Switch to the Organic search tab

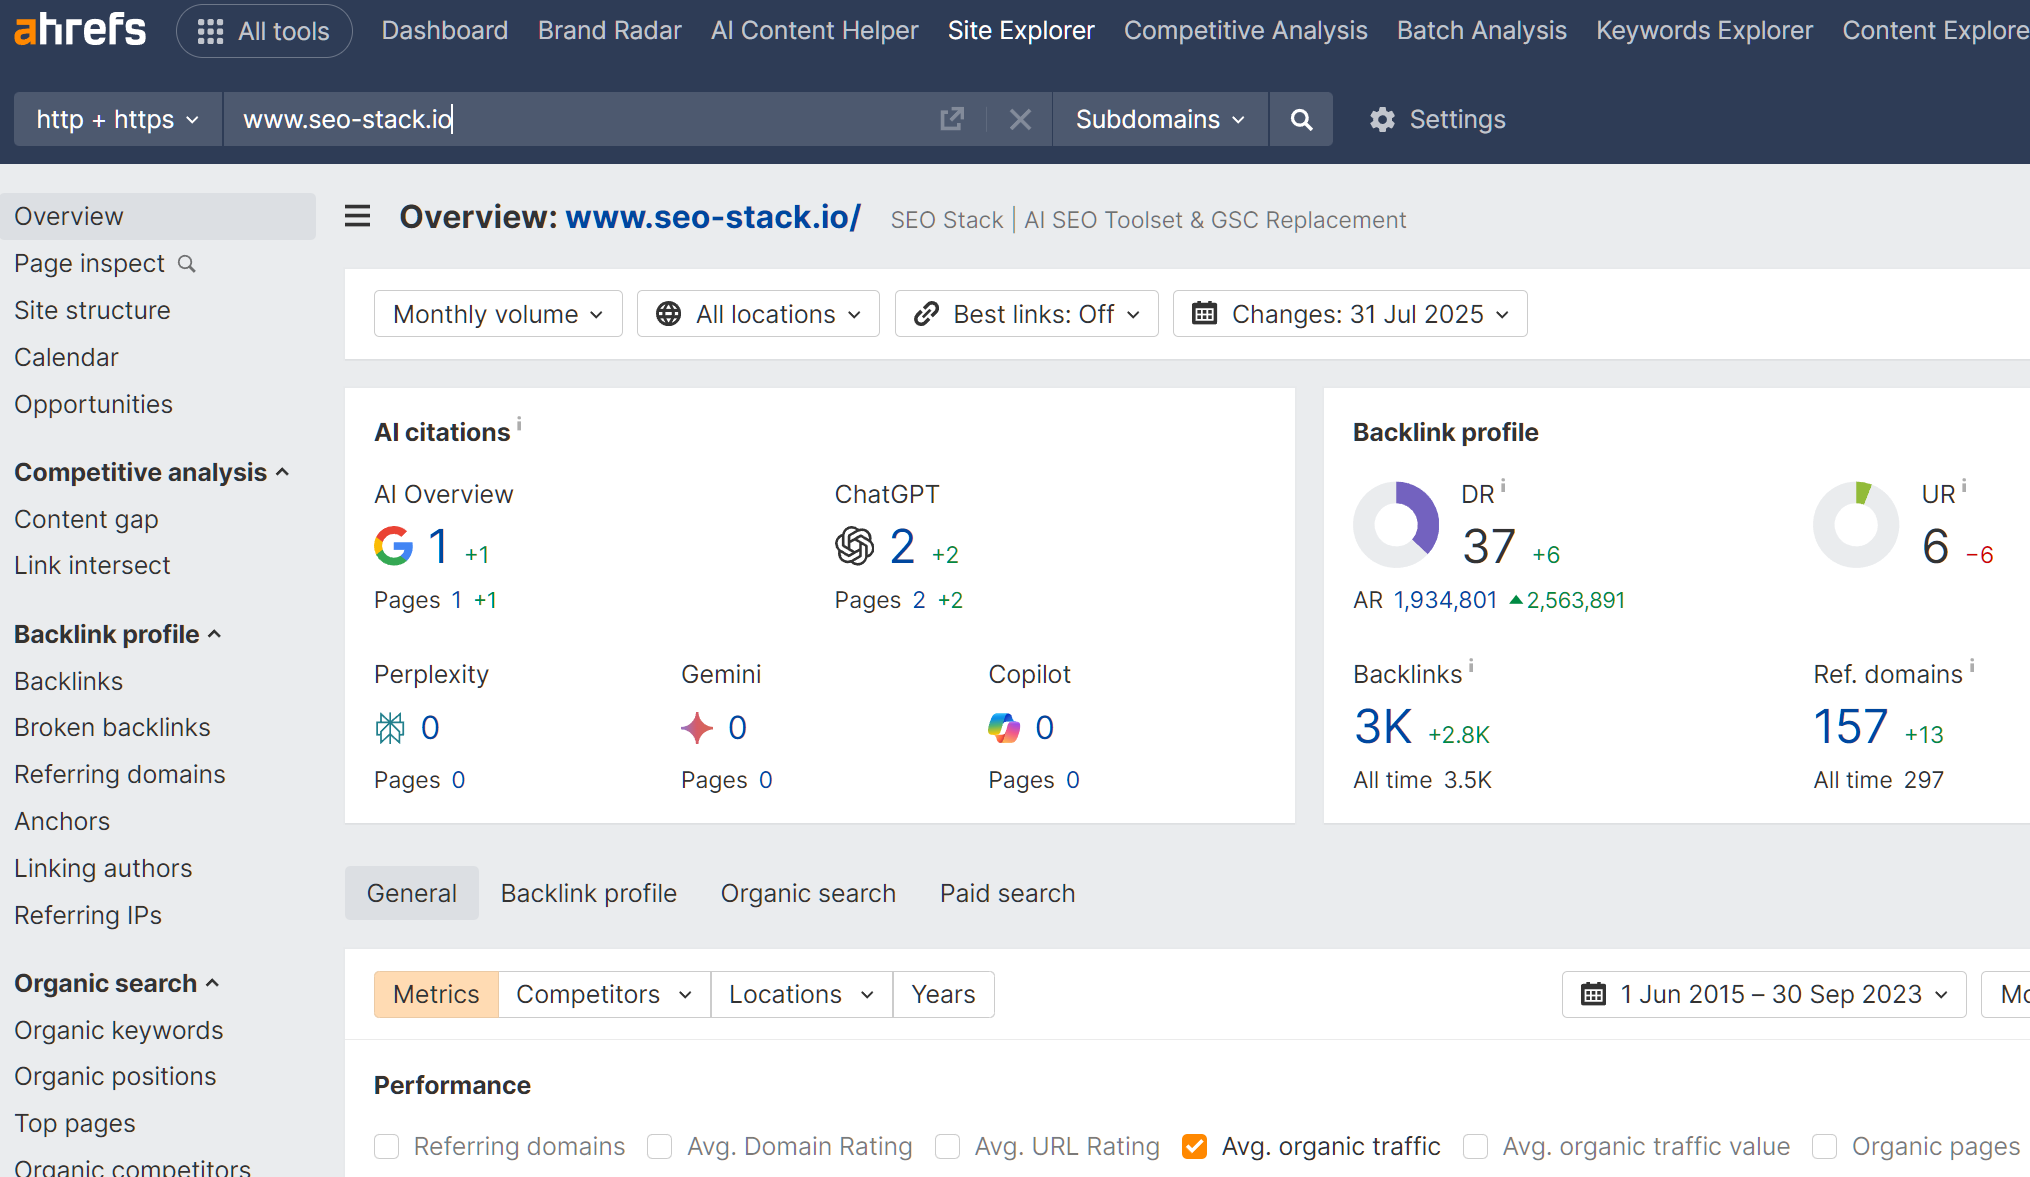808,893
